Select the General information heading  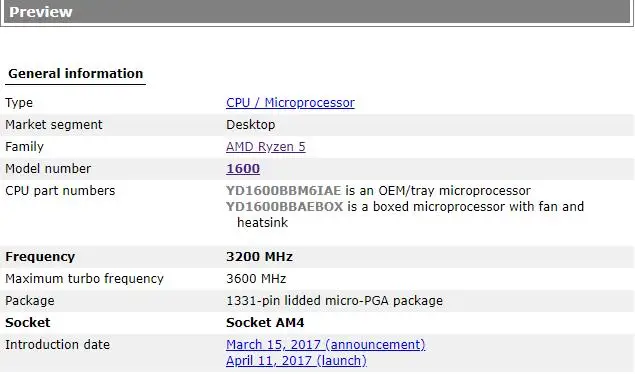coord(76,74)
